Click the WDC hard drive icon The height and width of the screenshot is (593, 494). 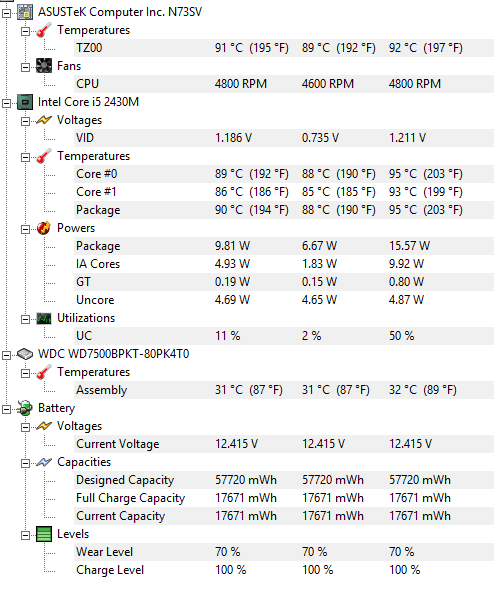tap(25, 354)
